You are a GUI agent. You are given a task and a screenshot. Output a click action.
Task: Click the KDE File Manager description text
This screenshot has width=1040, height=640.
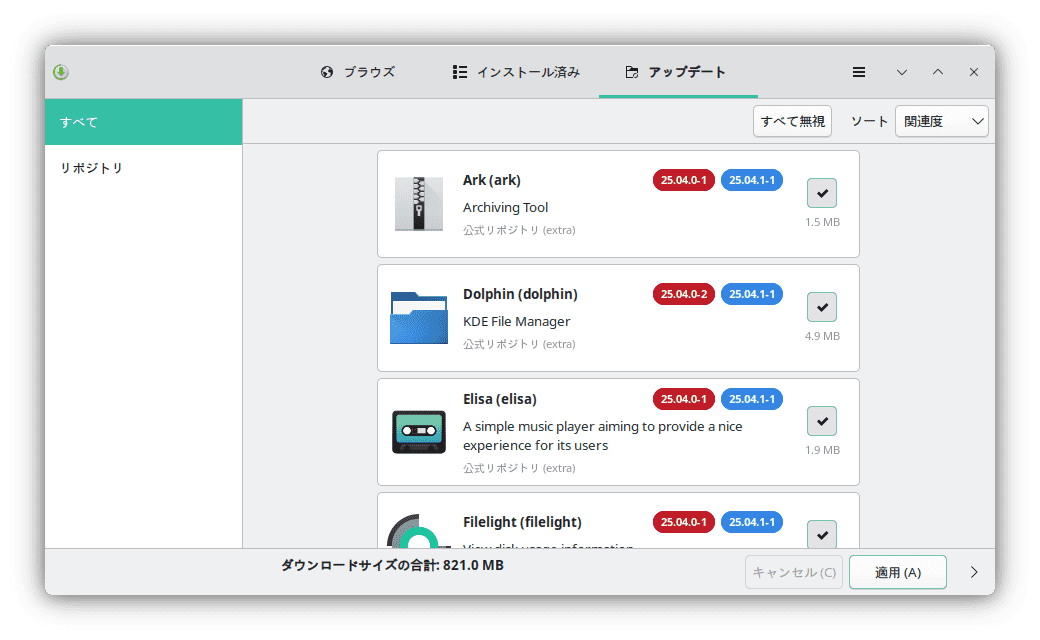pos(516,322)
